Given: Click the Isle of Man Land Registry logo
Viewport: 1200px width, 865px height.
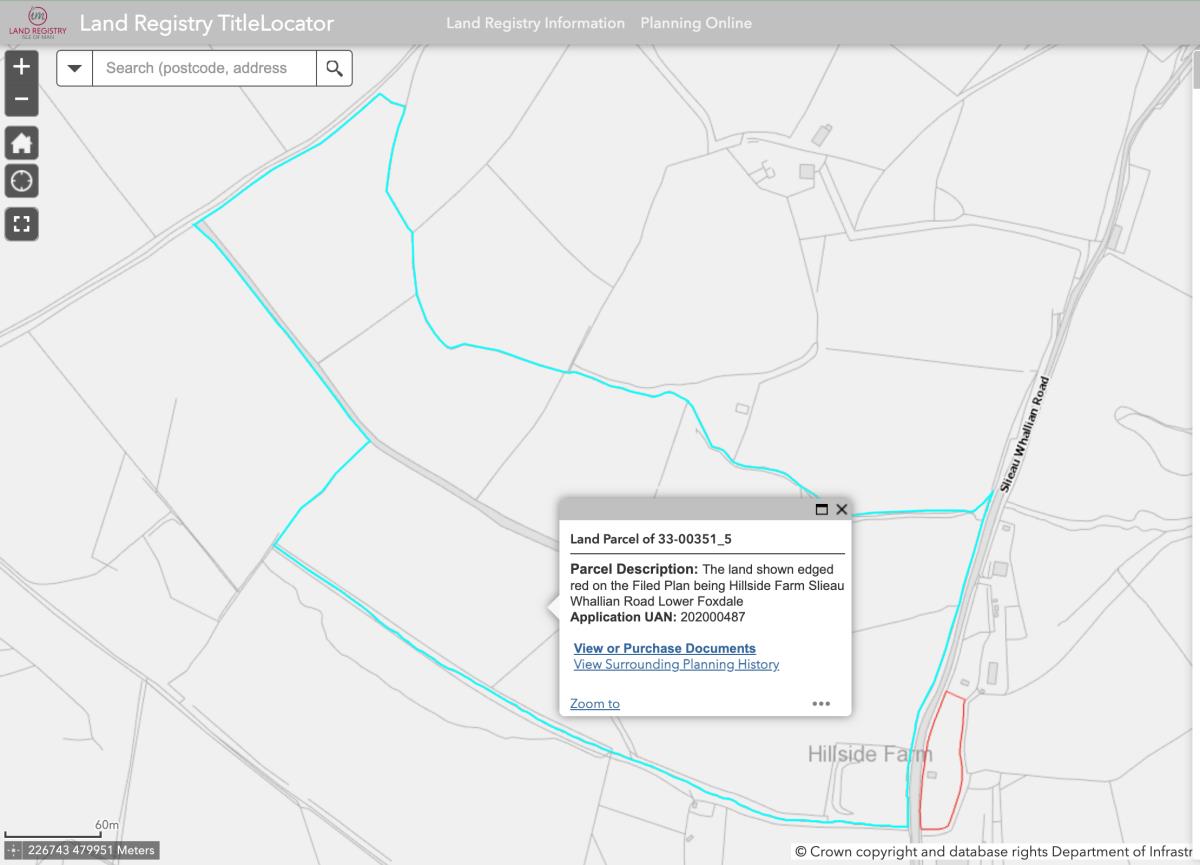Looking at the screenshot, I should click(x=37, y=22).
